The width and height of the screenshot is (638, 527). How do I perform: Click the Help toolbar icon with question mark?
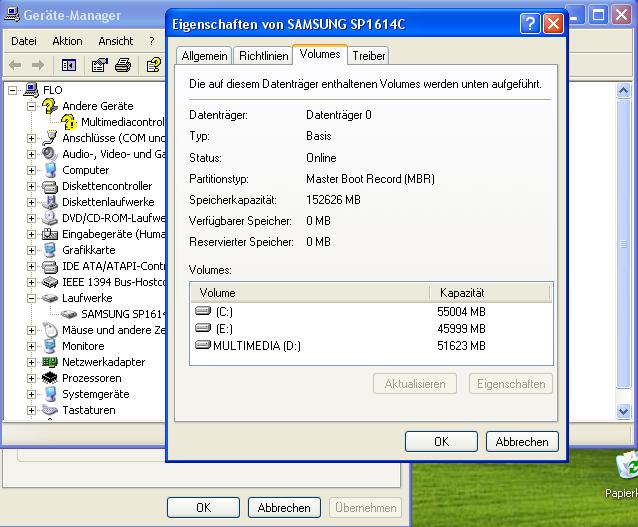pos(153,65)
